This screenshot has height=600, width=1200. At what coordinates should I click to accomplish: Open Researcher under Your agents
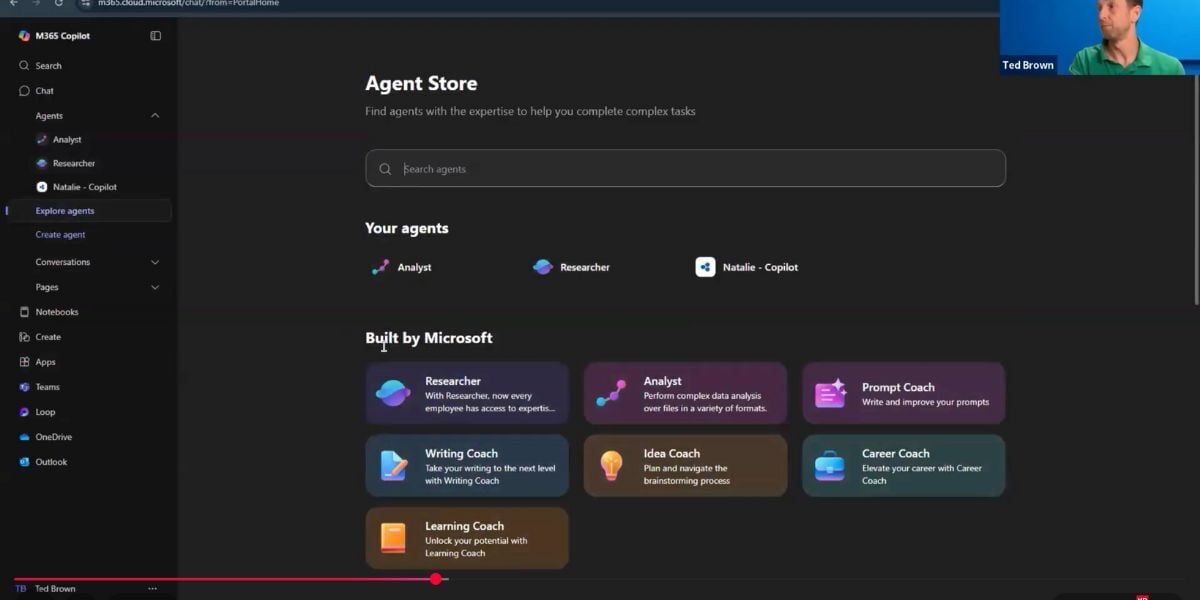[571, 267]
